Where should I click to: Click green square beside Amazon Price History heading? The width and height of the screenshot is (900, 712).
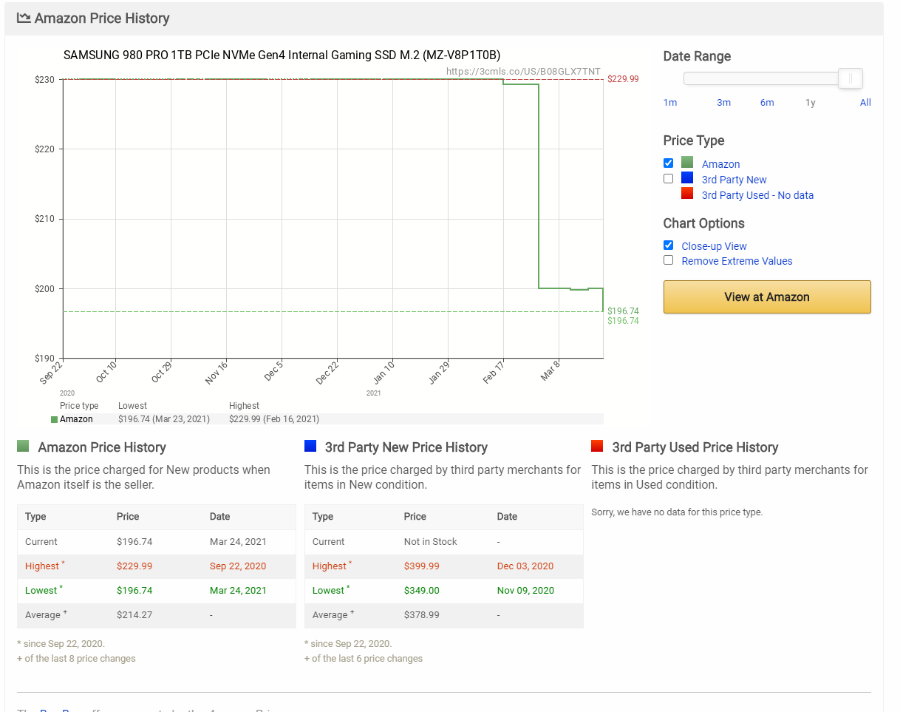pyautogui.click(x=23, y=446)
